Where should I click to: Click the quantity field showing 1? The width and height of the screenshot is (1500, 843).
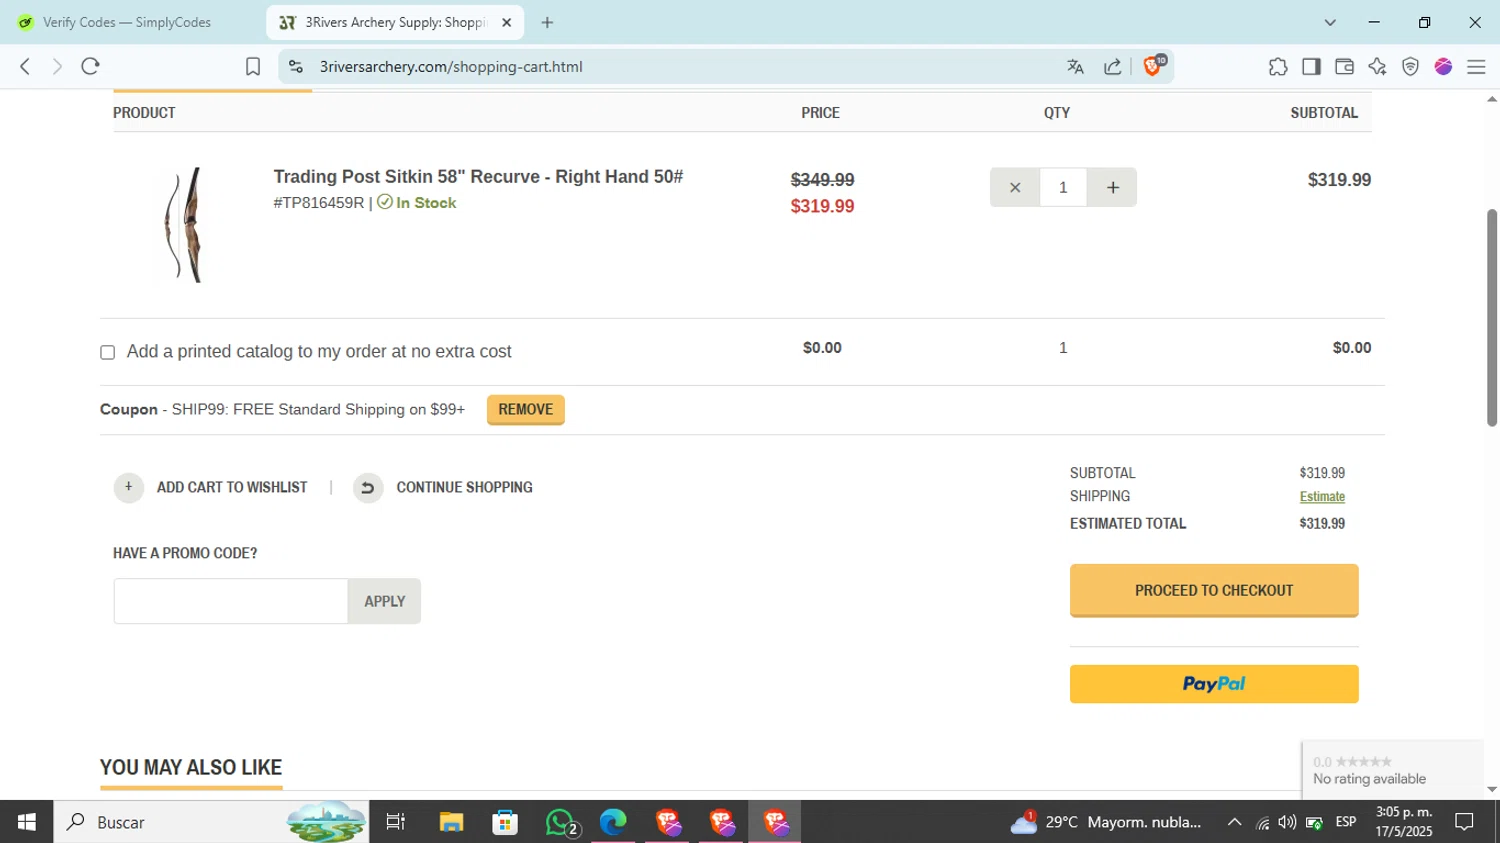tap(1063, 187)
